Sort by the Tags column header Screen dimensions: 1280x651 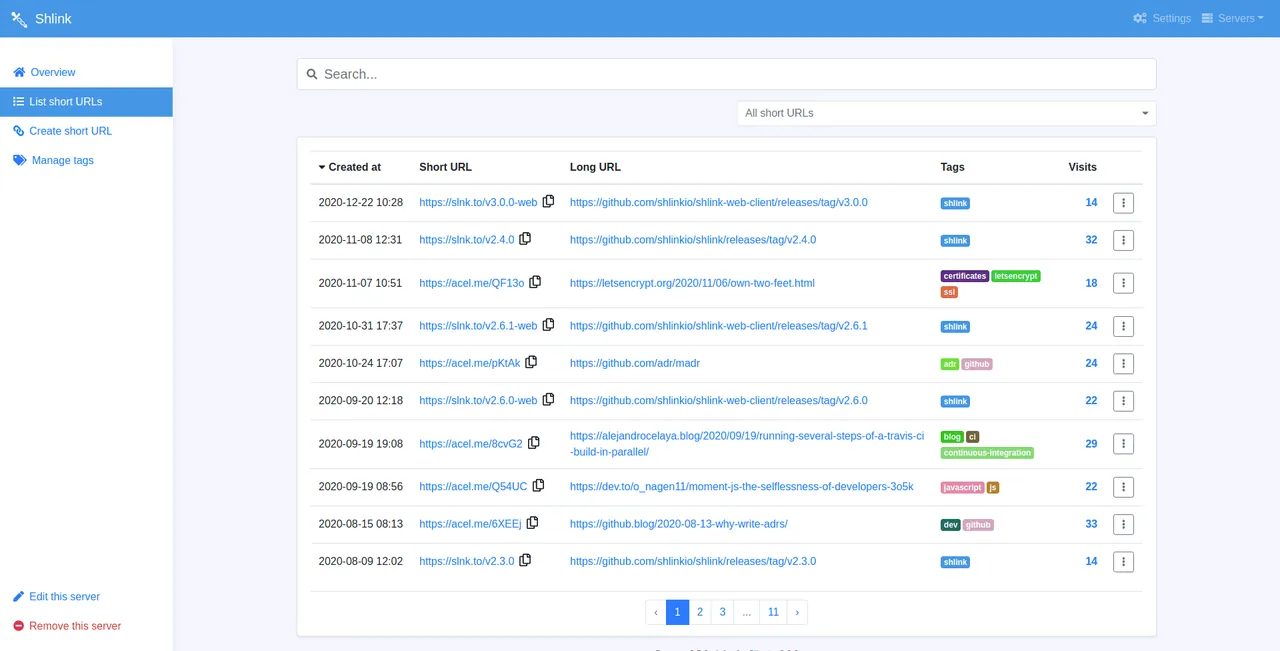(952, 167)
